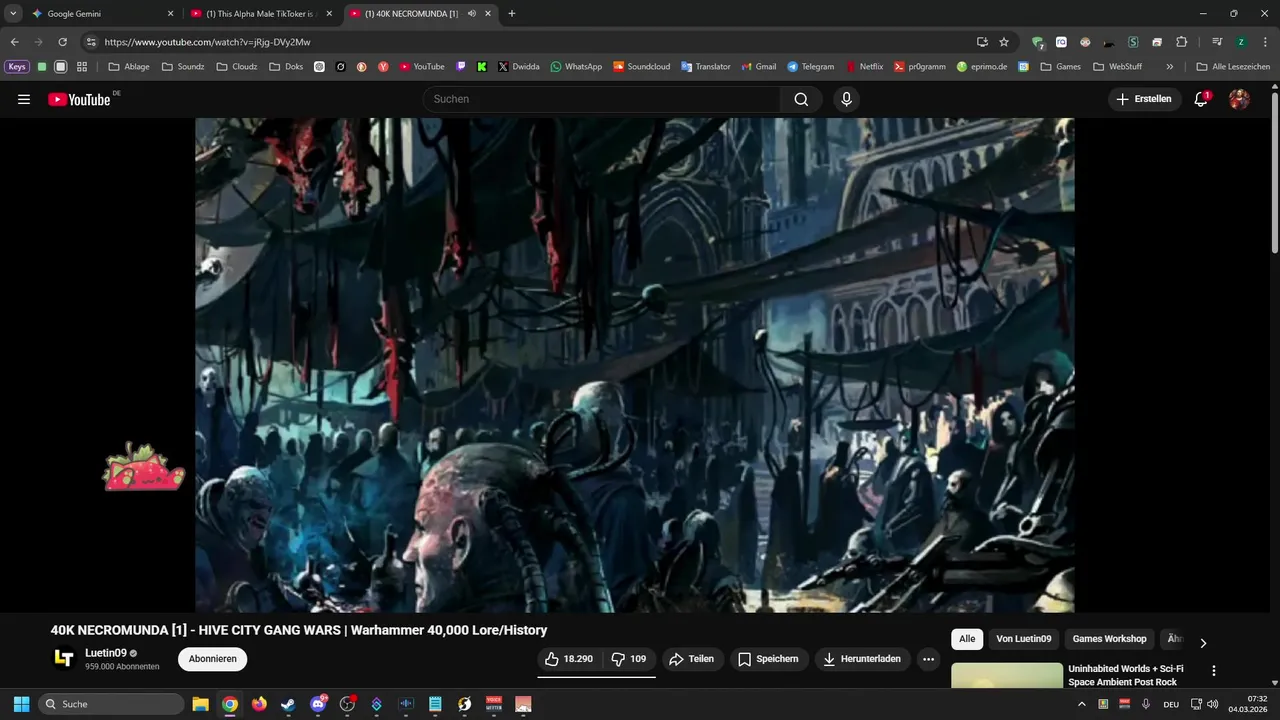Open the YouTube guide hamburger menu

[x=24, y=99]
